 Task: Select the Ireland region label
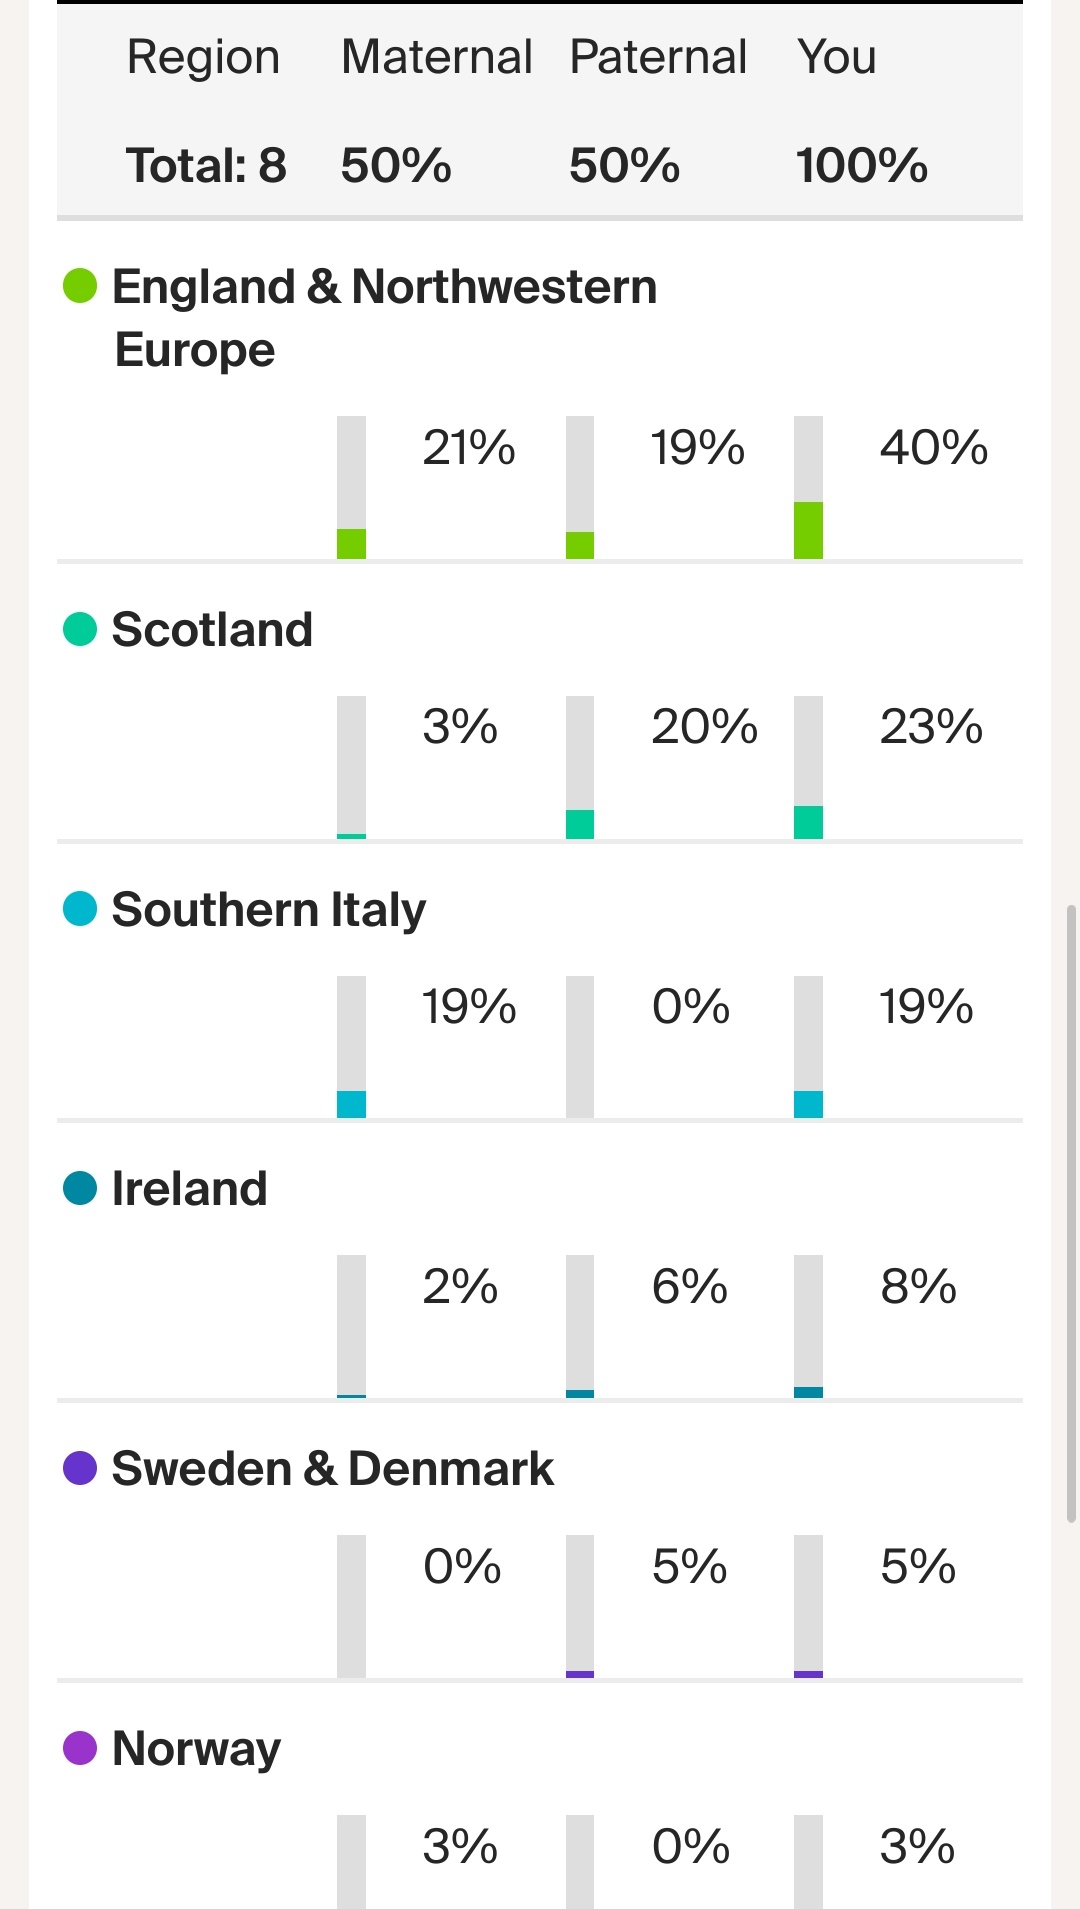(189, 1189)
